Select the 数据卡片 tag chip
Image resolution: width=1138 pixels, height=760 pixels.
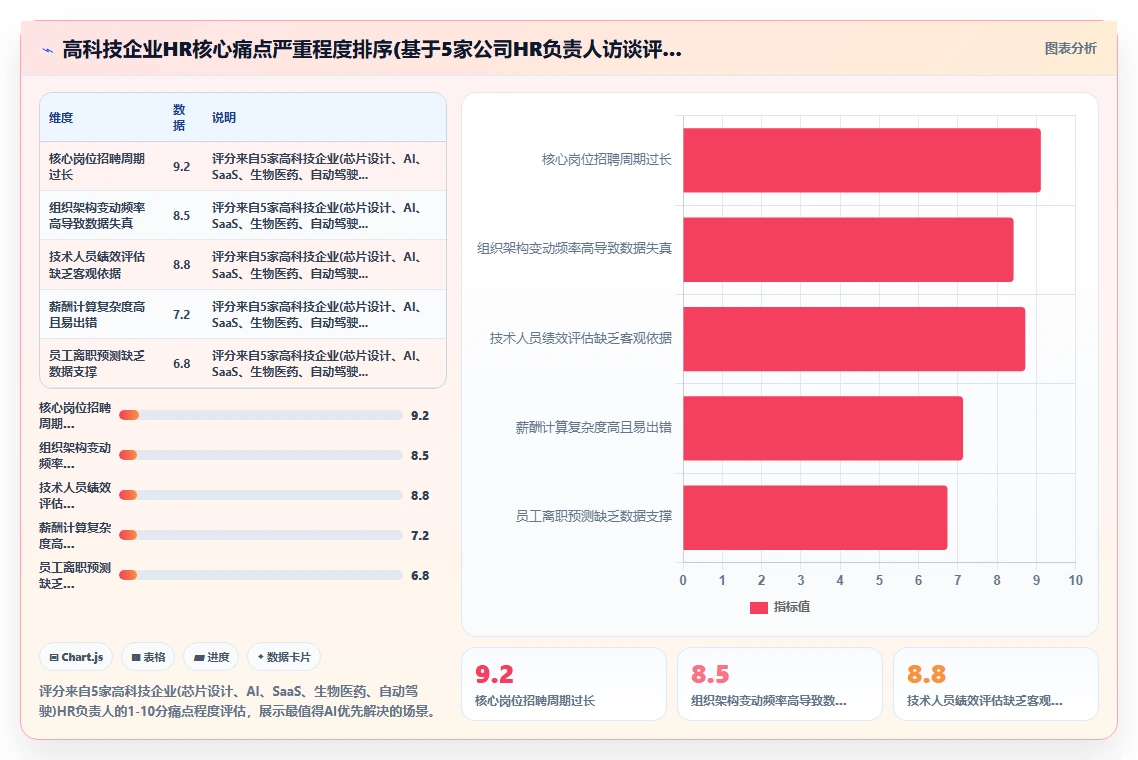[x=284, y=657]
